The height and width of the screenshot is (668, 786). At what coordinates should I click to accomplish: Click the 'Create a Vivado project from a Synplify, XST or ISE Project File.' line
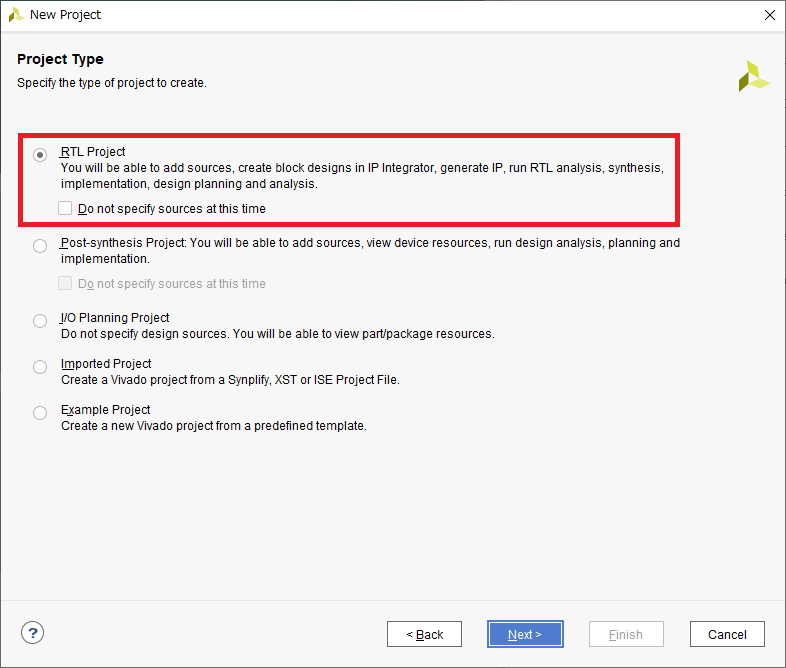point(230,380)
